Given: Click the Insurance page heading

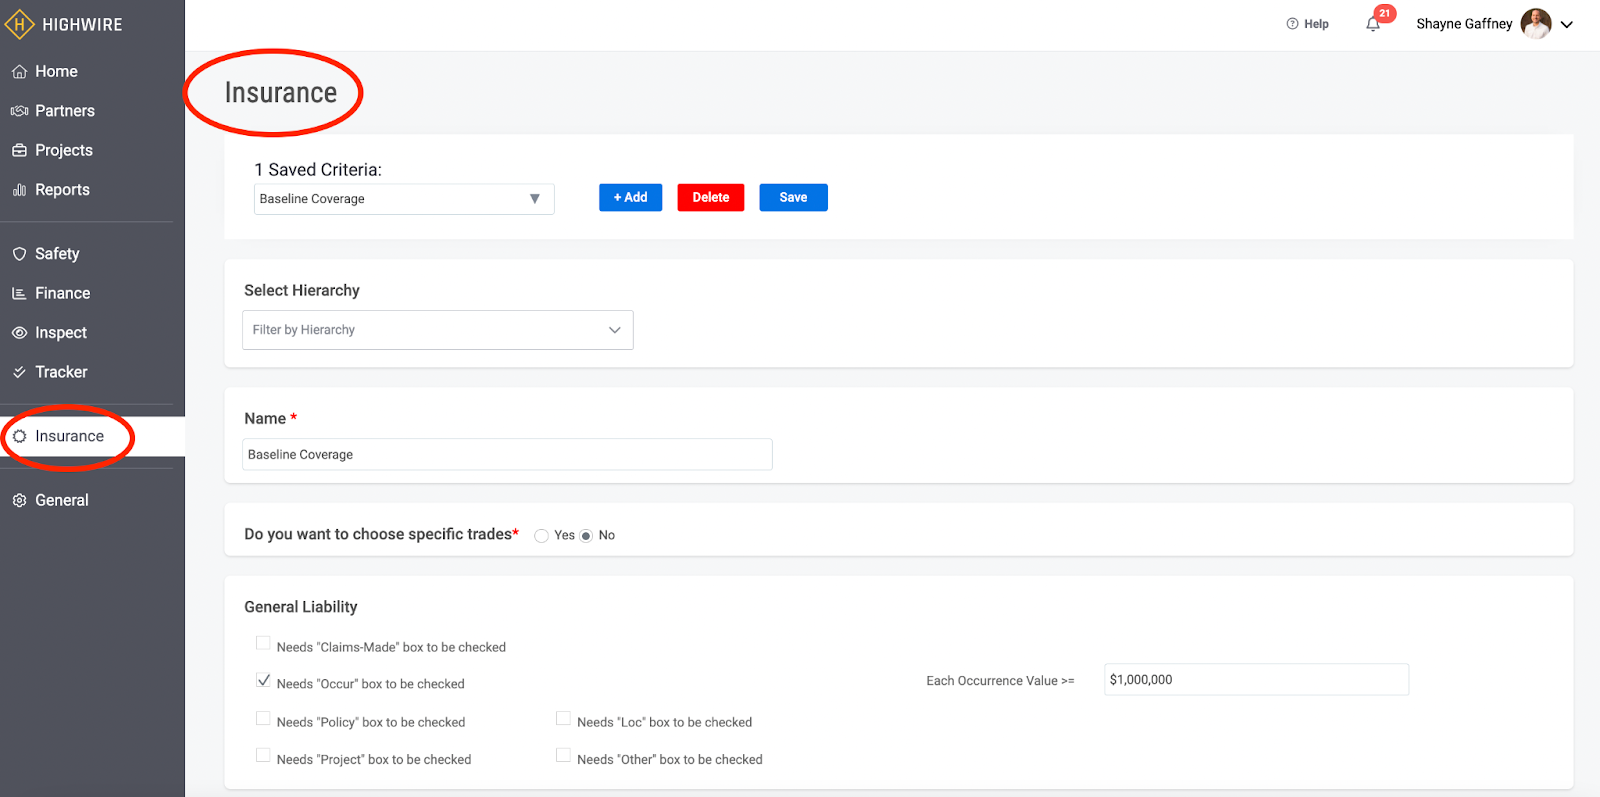Looking at the screenshot, I should tap(281, 93).
